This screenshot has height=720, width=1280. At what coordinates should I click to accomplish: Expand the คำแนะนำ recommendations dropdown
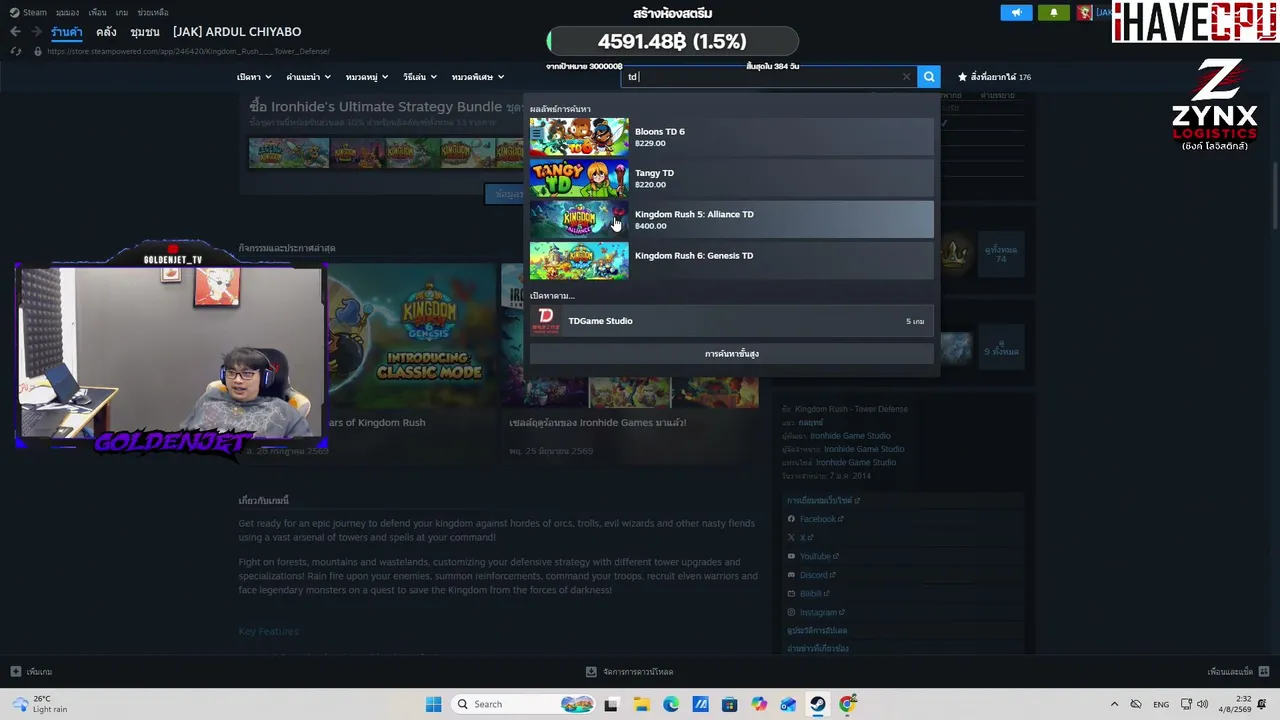[x=308, y=77]
